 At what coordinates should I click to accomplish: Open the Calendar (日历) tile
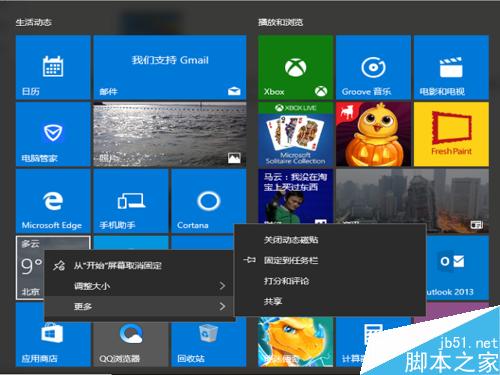(x=53, y=67)
